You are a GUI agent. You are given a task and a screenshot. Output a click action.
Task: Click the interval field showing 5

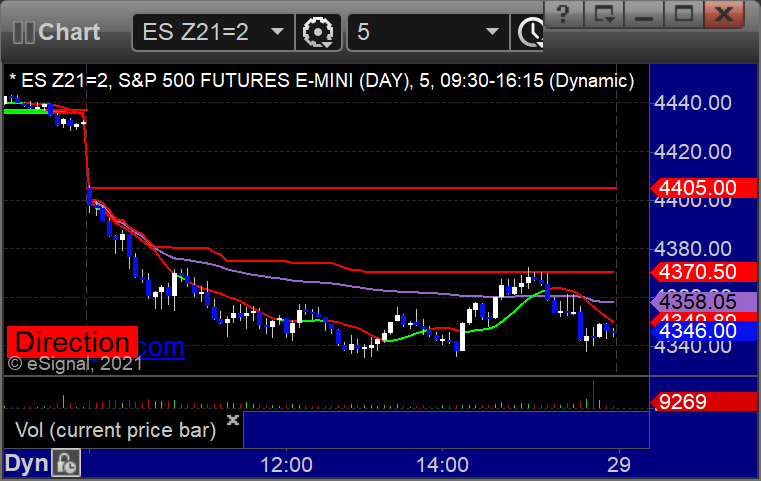(429, 33)
